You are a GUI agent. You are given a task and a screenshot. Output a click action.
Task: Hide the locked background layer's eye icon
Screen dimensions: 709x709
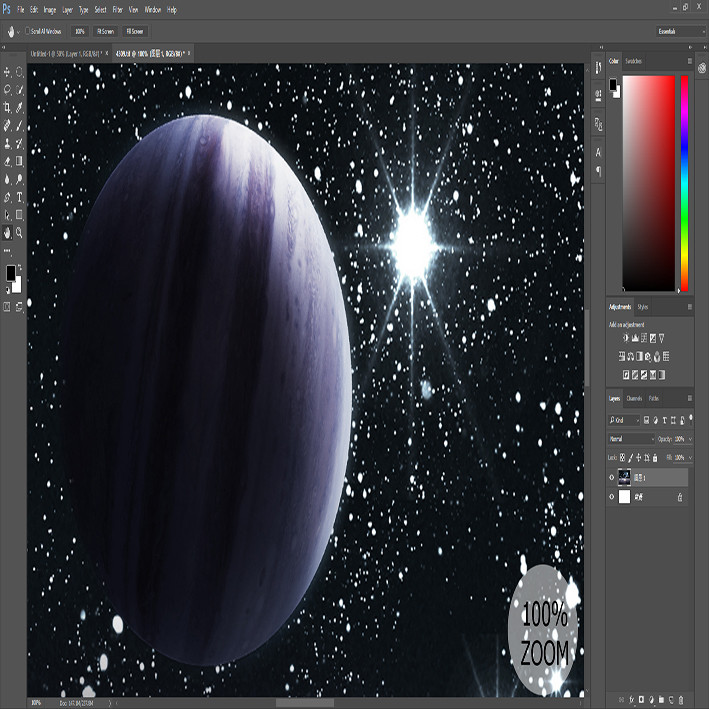612,497
